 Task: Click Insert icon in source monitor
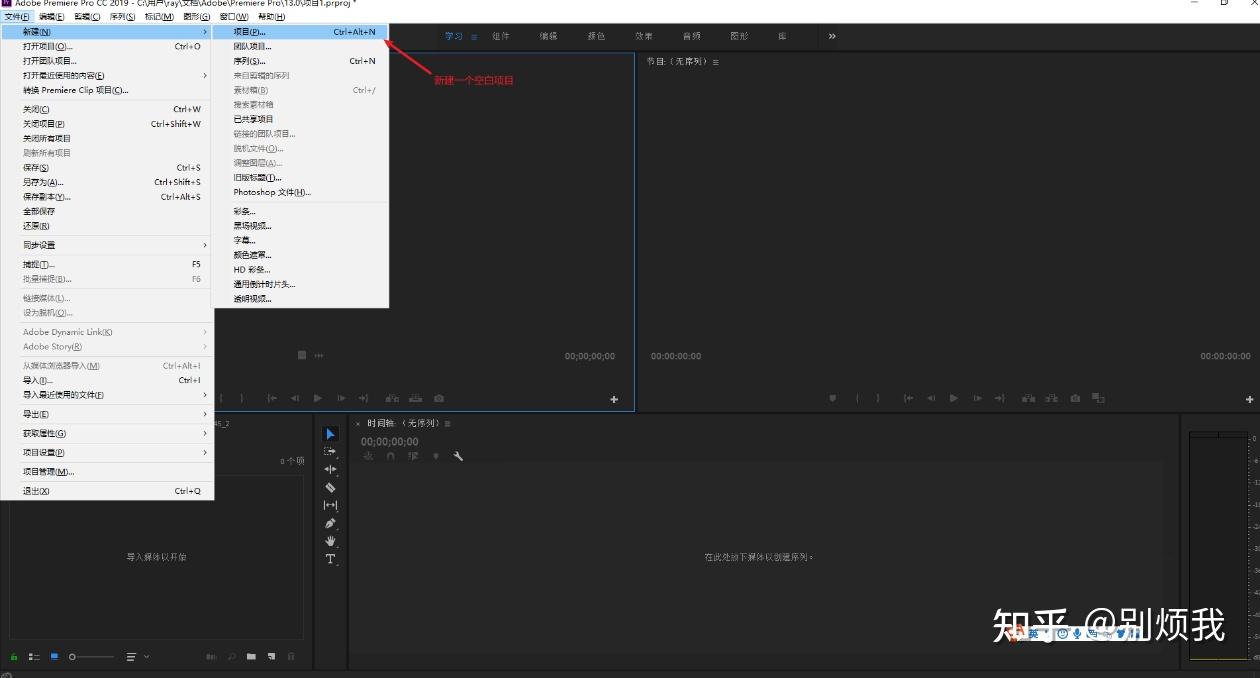tap(392, 398)
